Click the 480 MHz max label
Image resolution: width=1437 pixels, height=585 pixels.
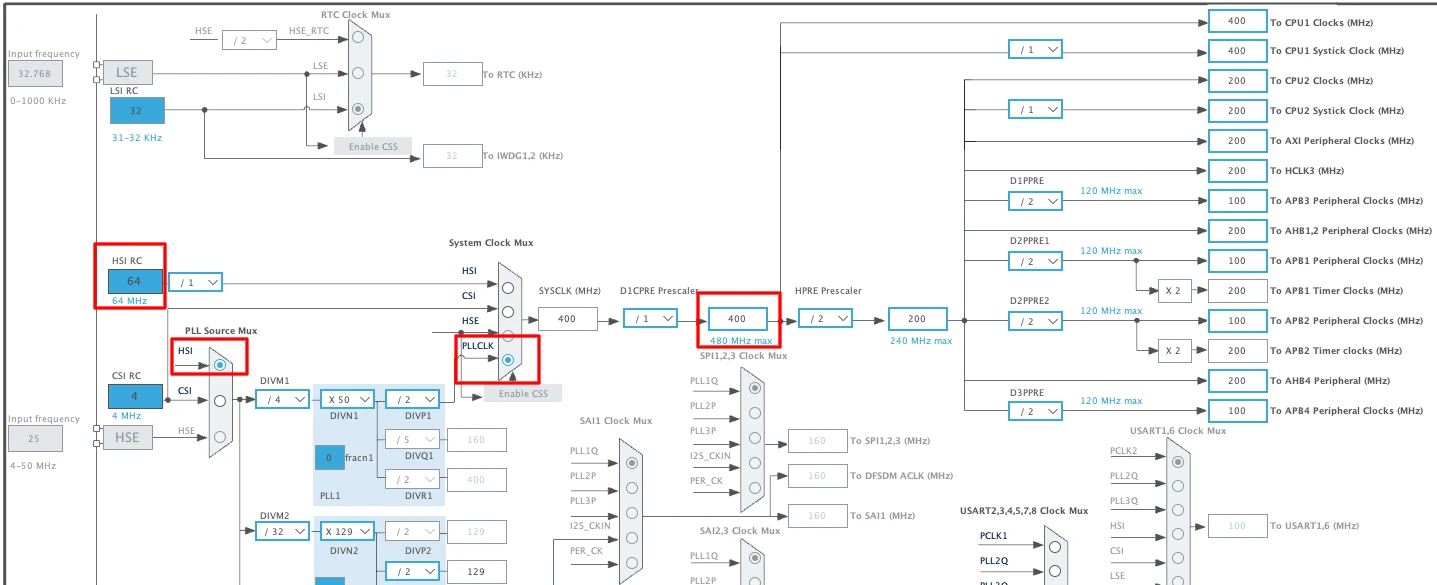click(739, 340)
